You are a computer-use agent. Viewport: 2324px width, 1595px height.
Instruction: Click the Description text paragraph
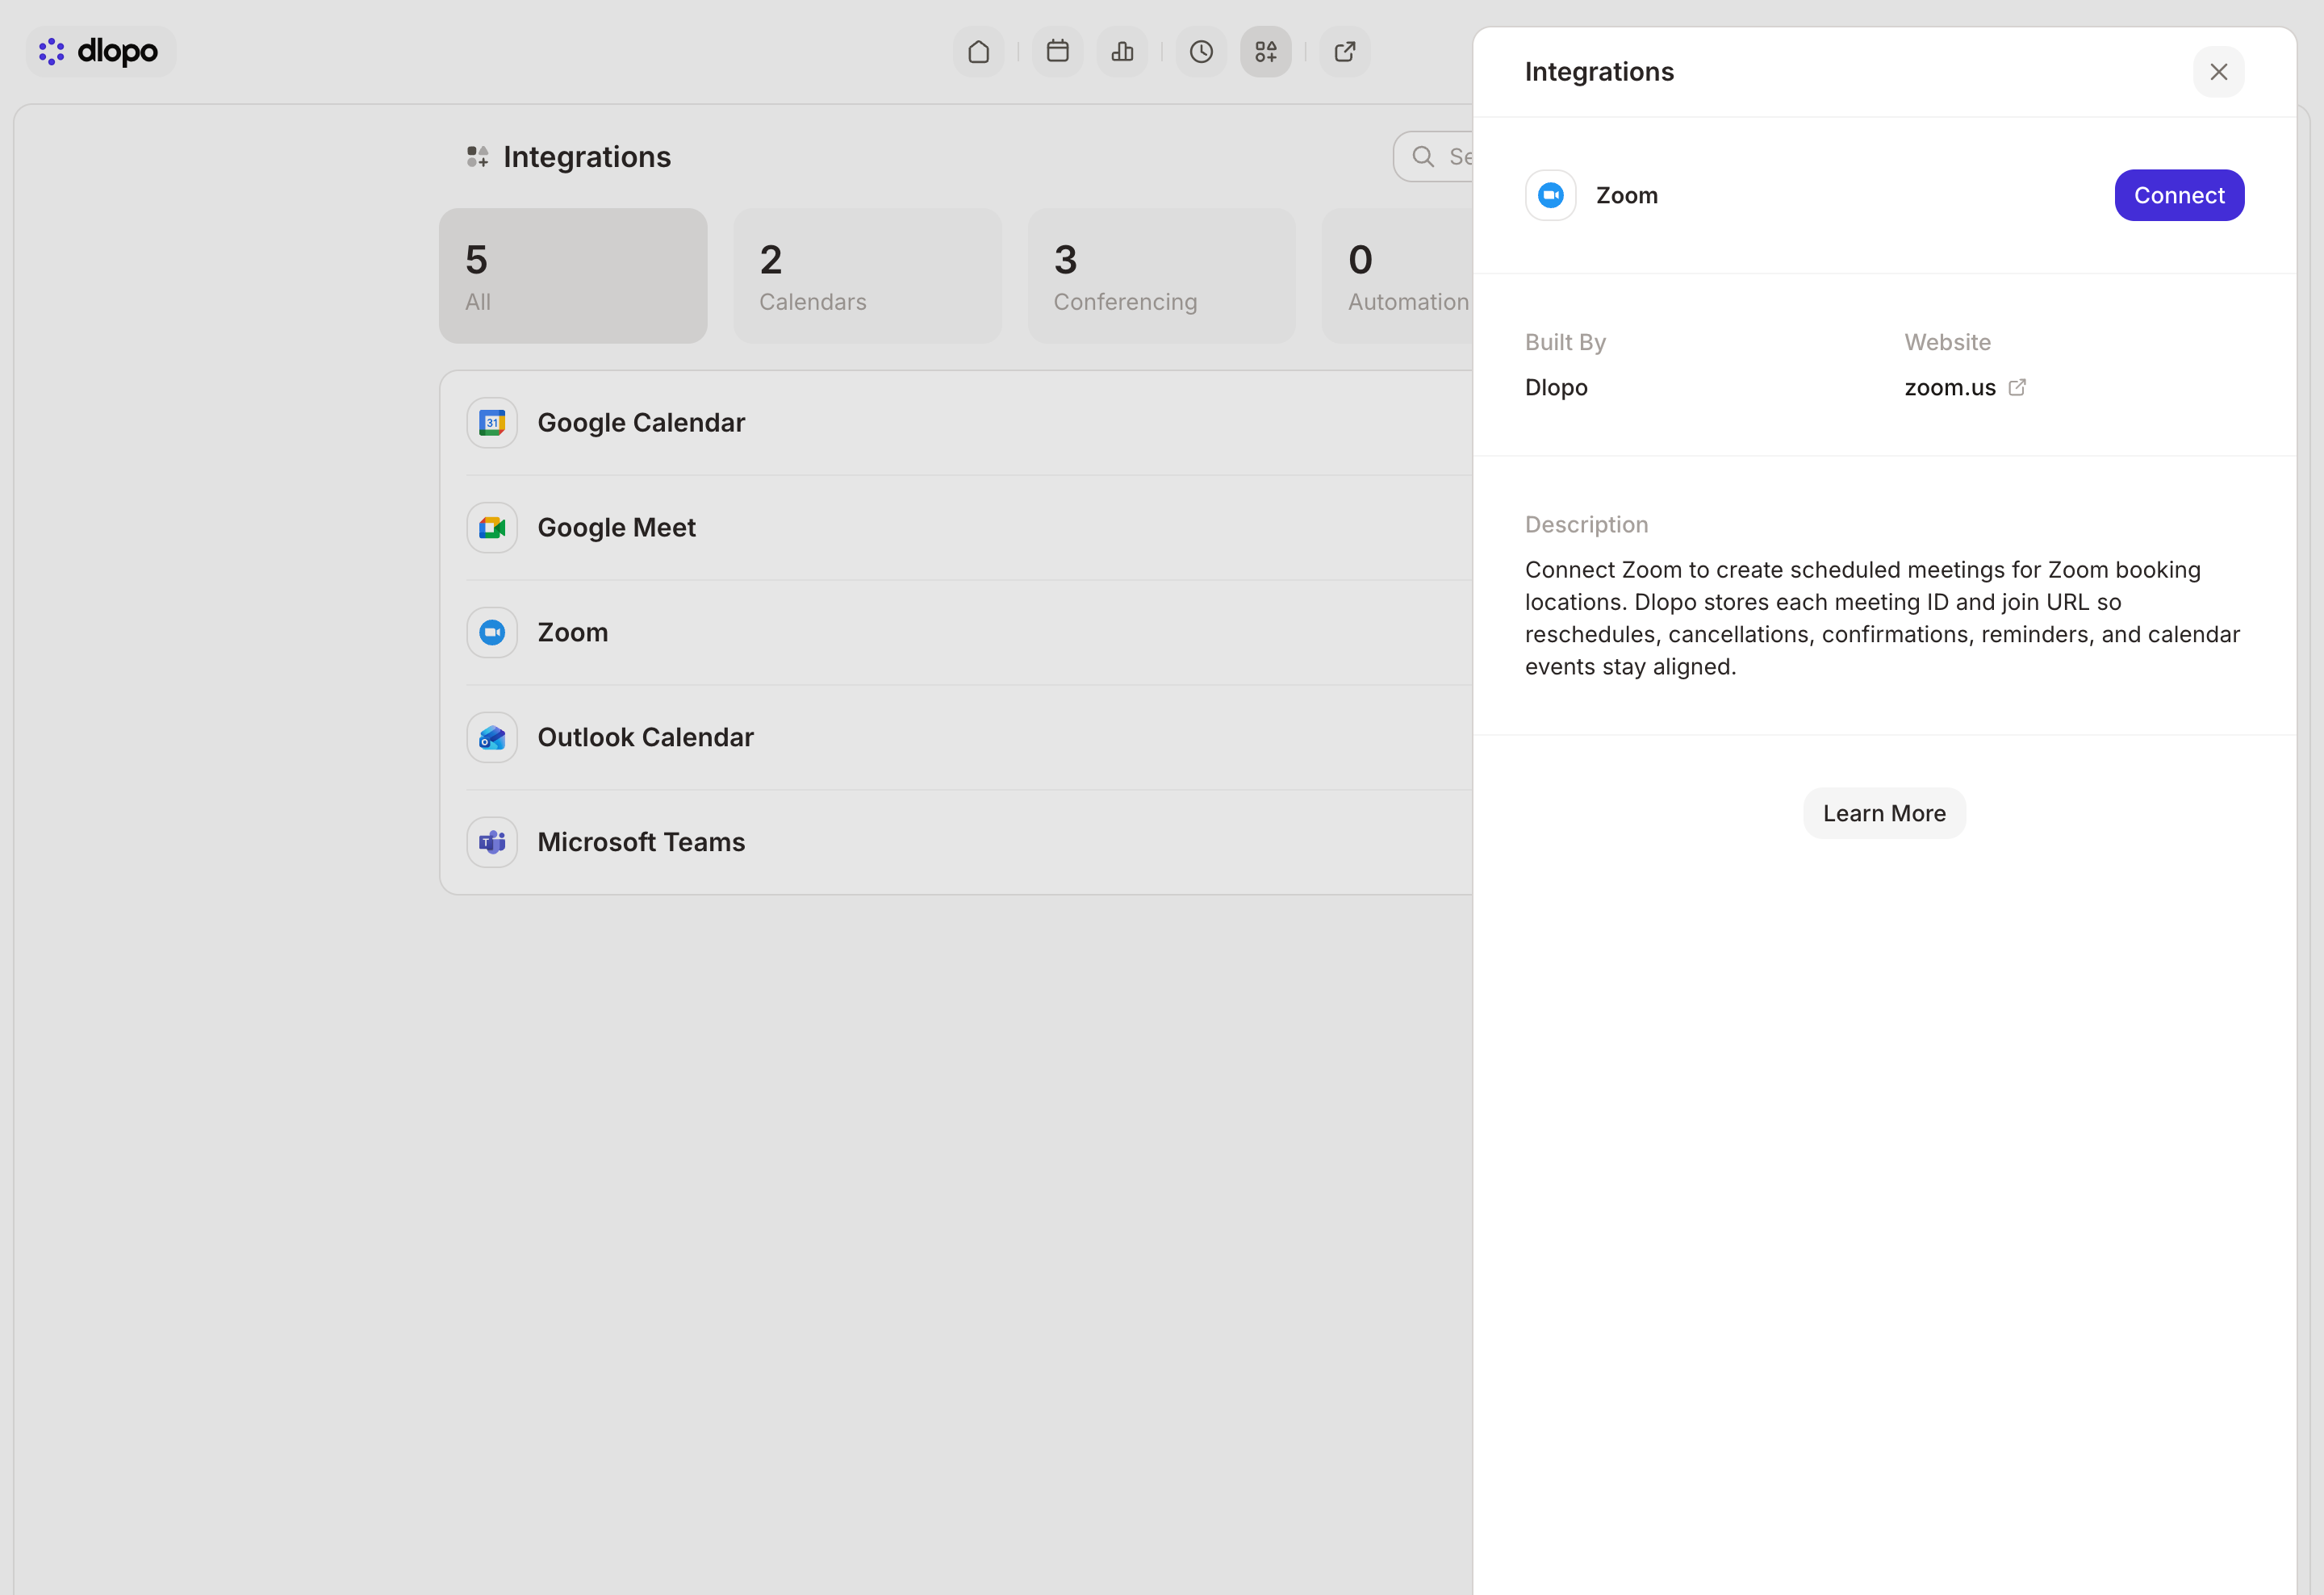pos(1883,618)
